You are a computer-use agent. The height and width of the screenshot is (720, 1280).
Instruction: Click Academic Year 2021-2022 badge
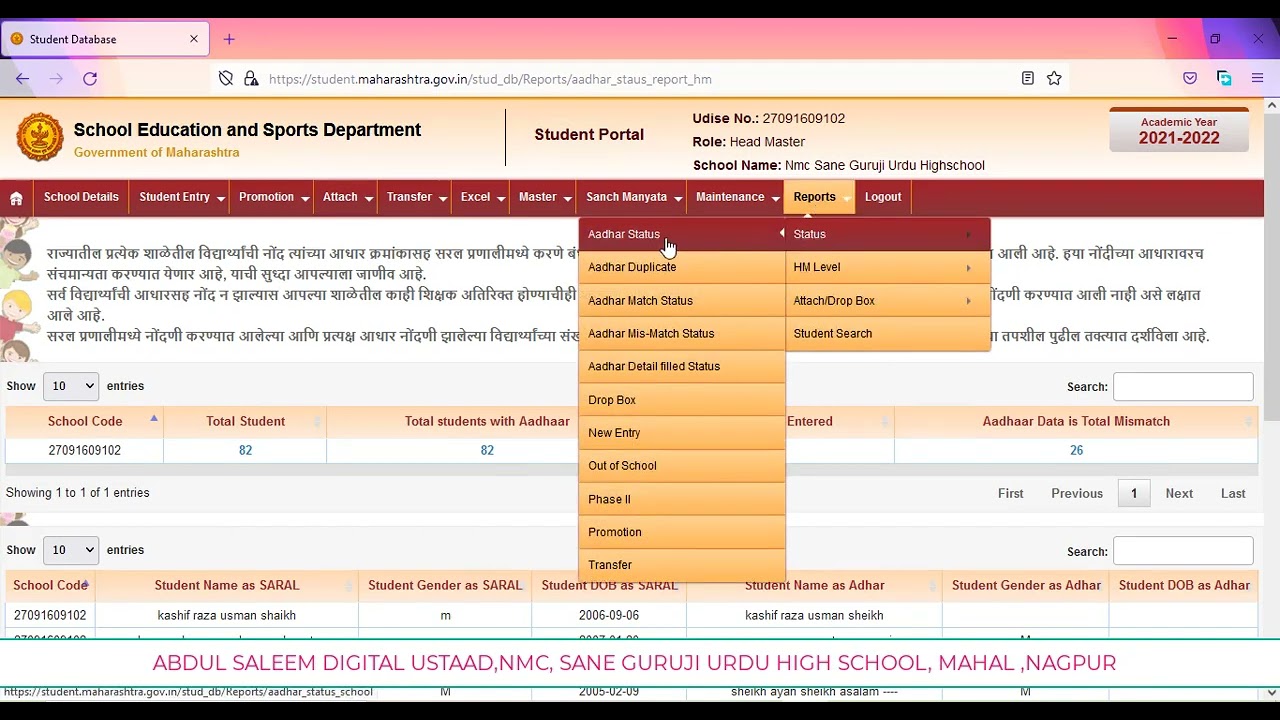[x=1179, y=130]
